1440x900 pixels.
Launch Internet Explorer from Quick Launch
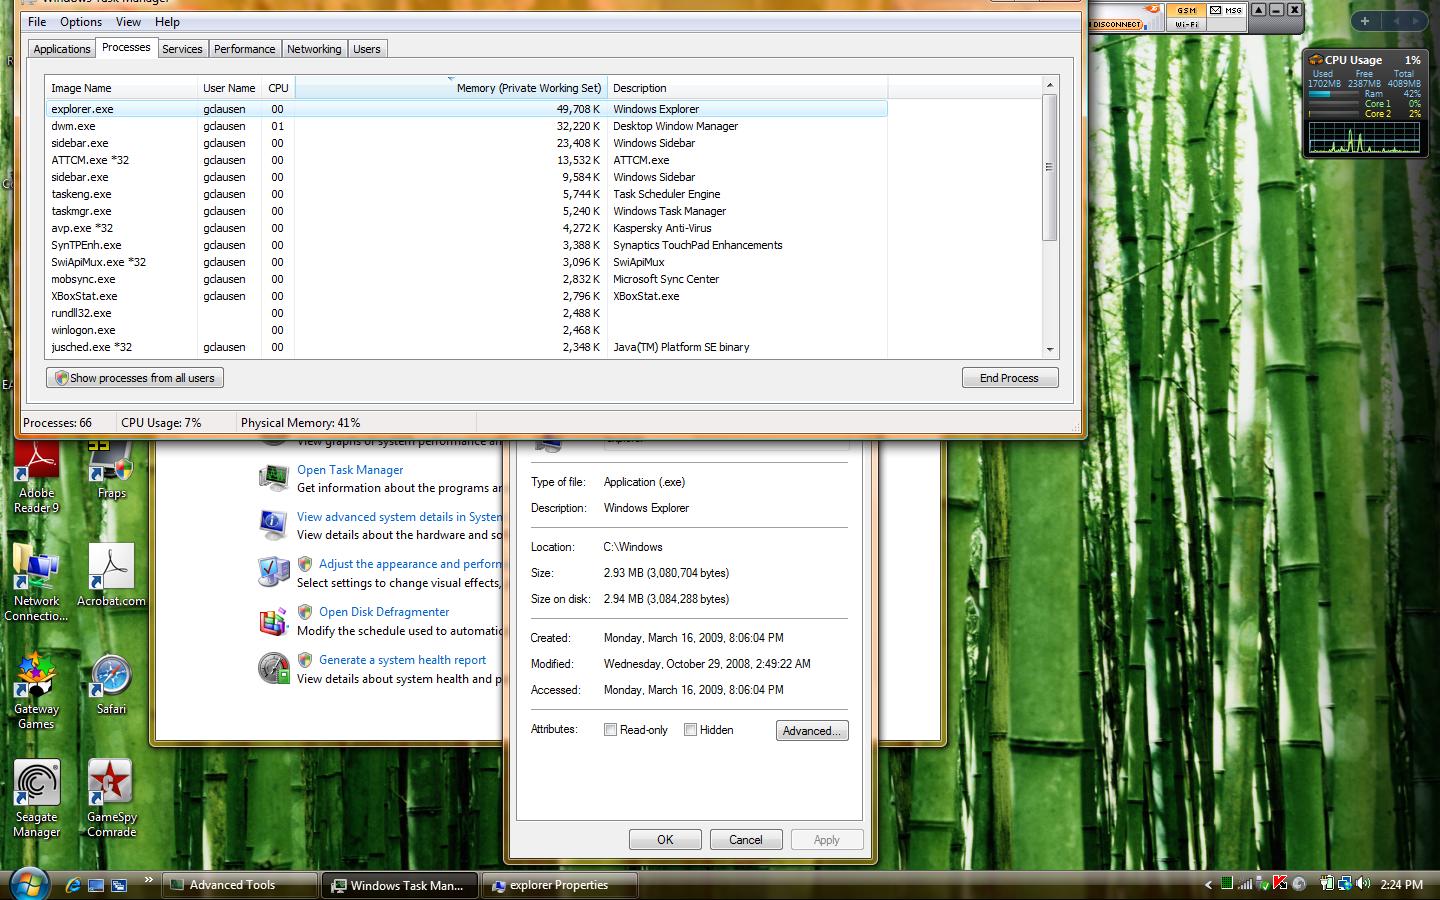point(73,885)
